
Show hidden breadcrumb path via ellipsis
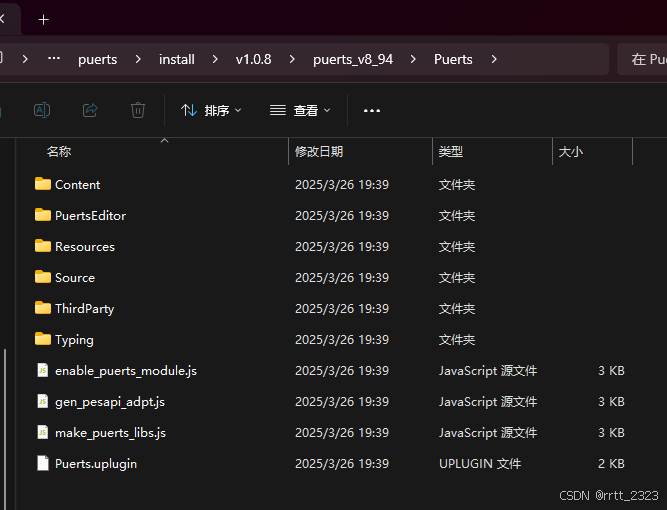click(54, 59)
